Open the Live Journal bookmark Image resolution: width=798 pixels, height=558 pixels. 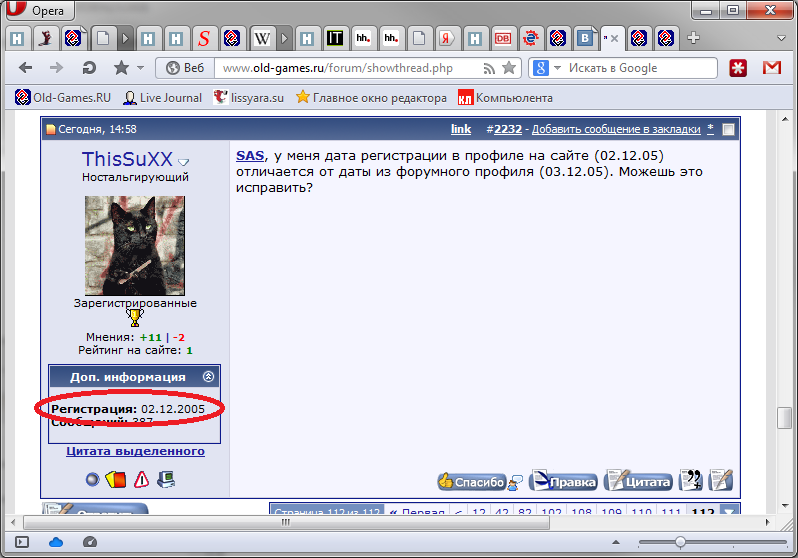163,97
